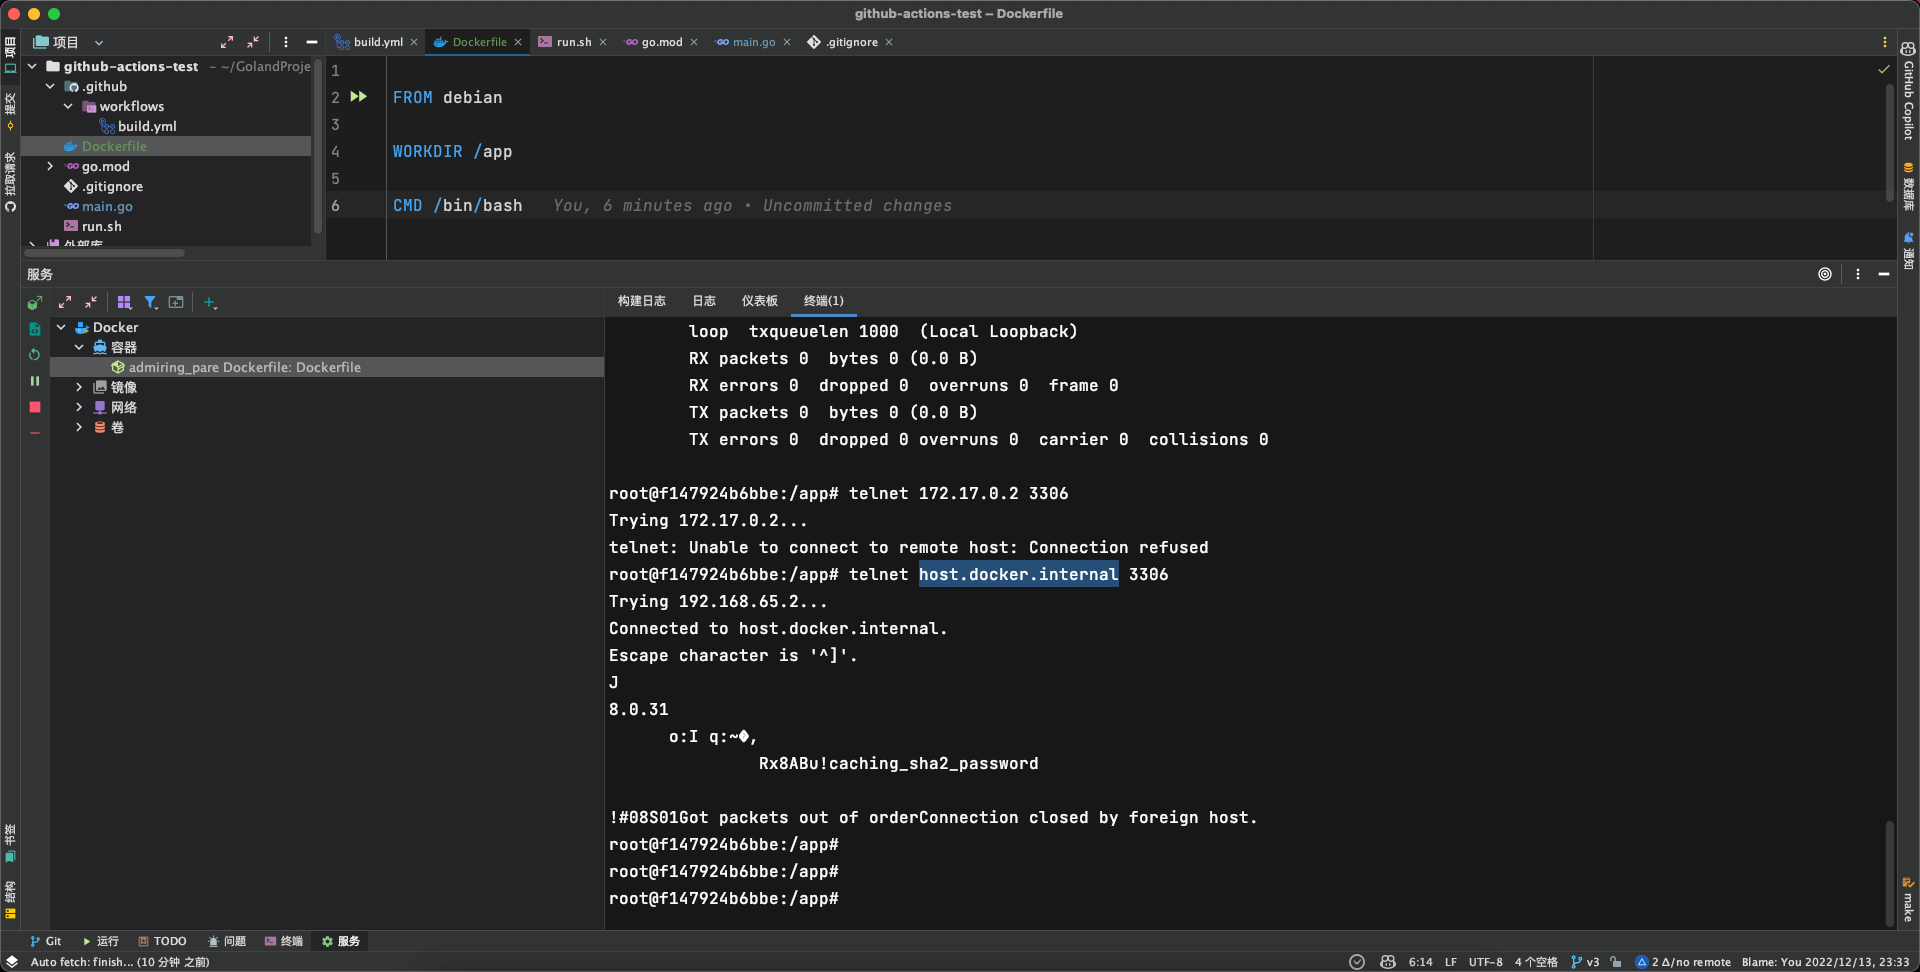Open the Git tool window button
The width and height of the screenshot is (1920, 972).
point(45,941)
